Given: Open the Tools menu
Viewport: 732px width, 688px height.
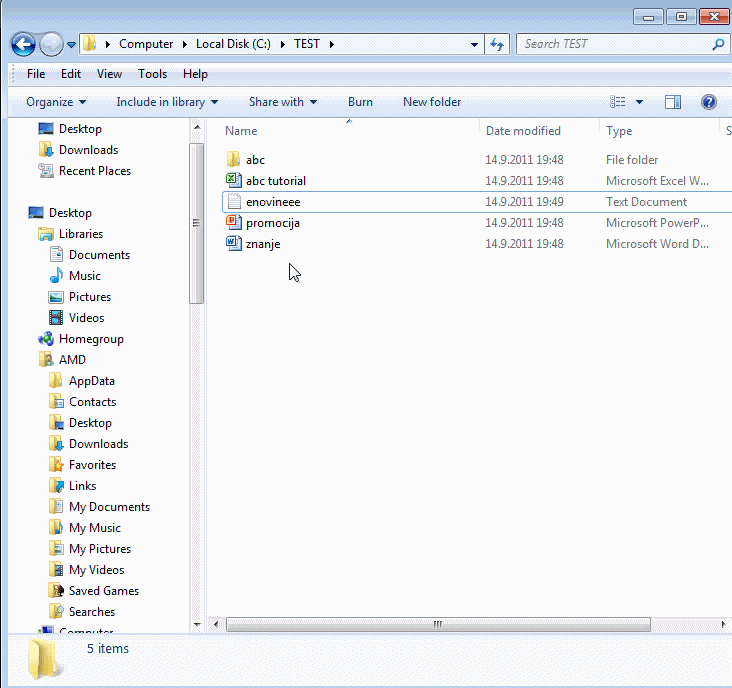Looking at the screenshot, I should click(x=152, y=74).
